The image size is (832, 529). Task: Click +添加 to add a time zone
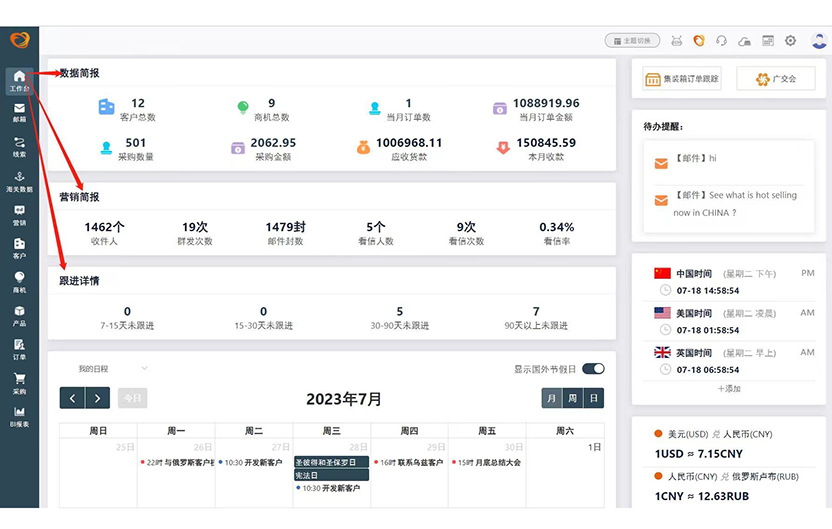pos(729,388)
